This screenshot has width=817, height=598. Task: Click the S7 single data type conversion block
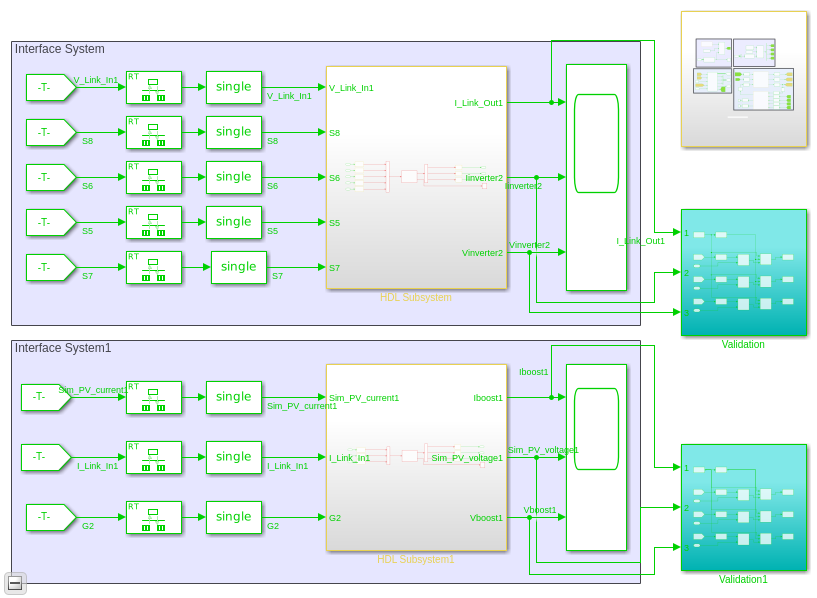coord(239,267)
